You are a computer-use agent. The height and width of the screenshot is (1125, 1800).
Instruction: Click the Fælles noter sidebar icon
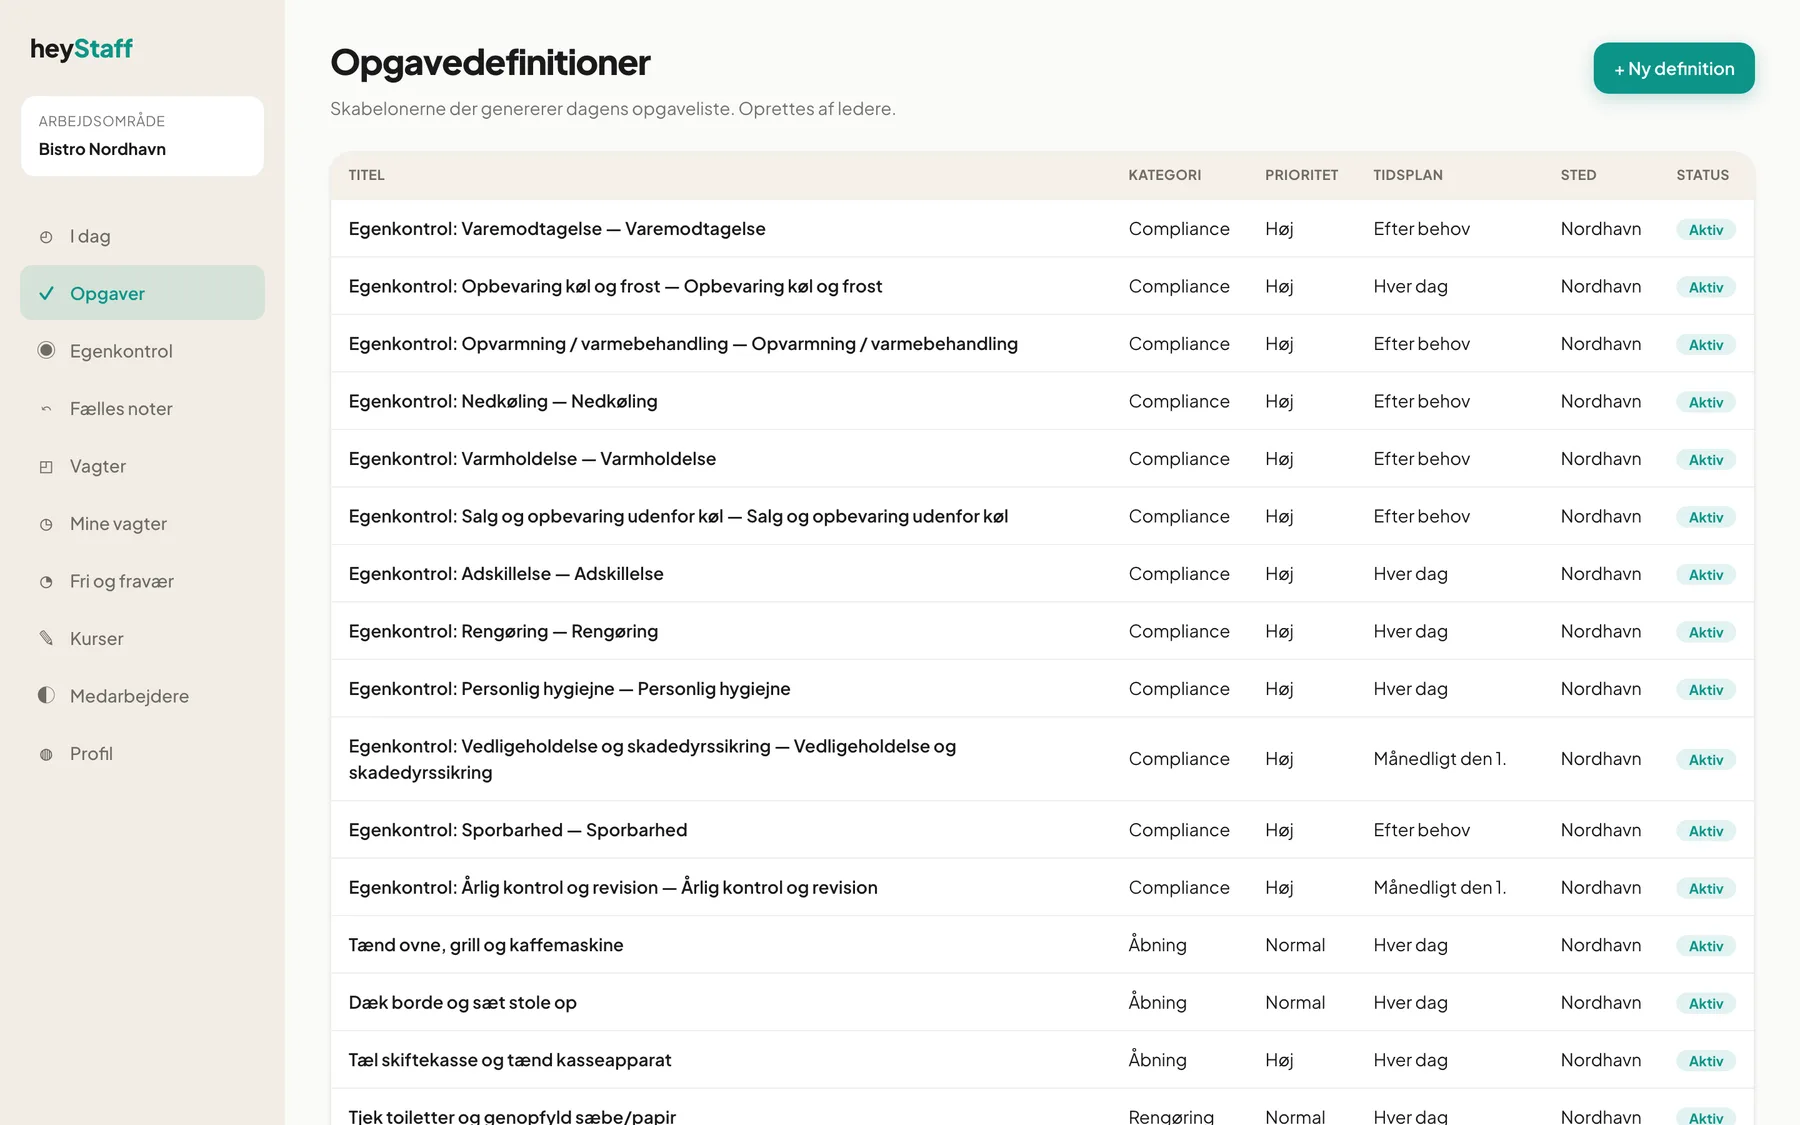point(46,409)
